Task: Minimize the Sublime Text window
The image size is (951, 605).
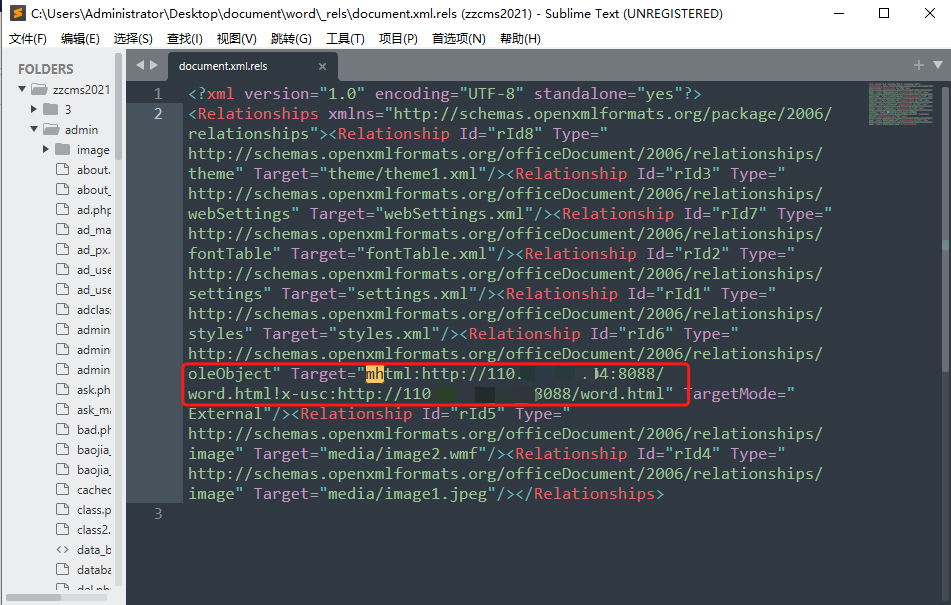Action: pyautogui.click(x=839, y=13)
